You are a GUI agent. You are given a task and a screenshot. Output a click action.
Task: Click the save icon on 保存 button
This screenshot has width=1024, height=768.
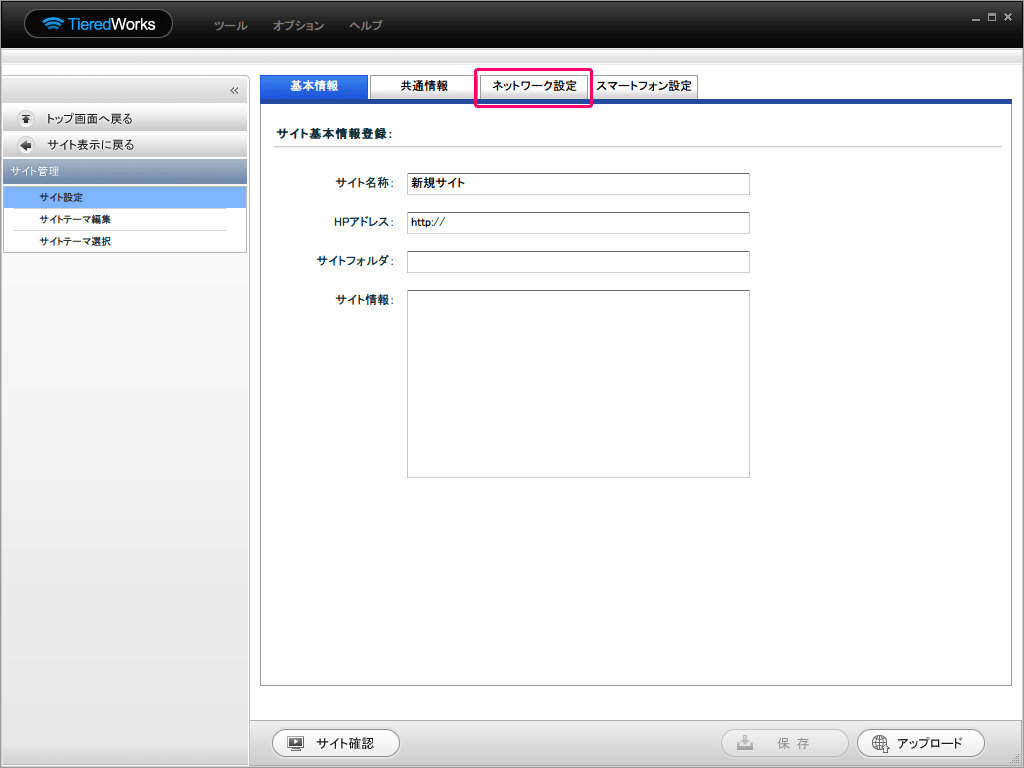[x=745, y=743]
